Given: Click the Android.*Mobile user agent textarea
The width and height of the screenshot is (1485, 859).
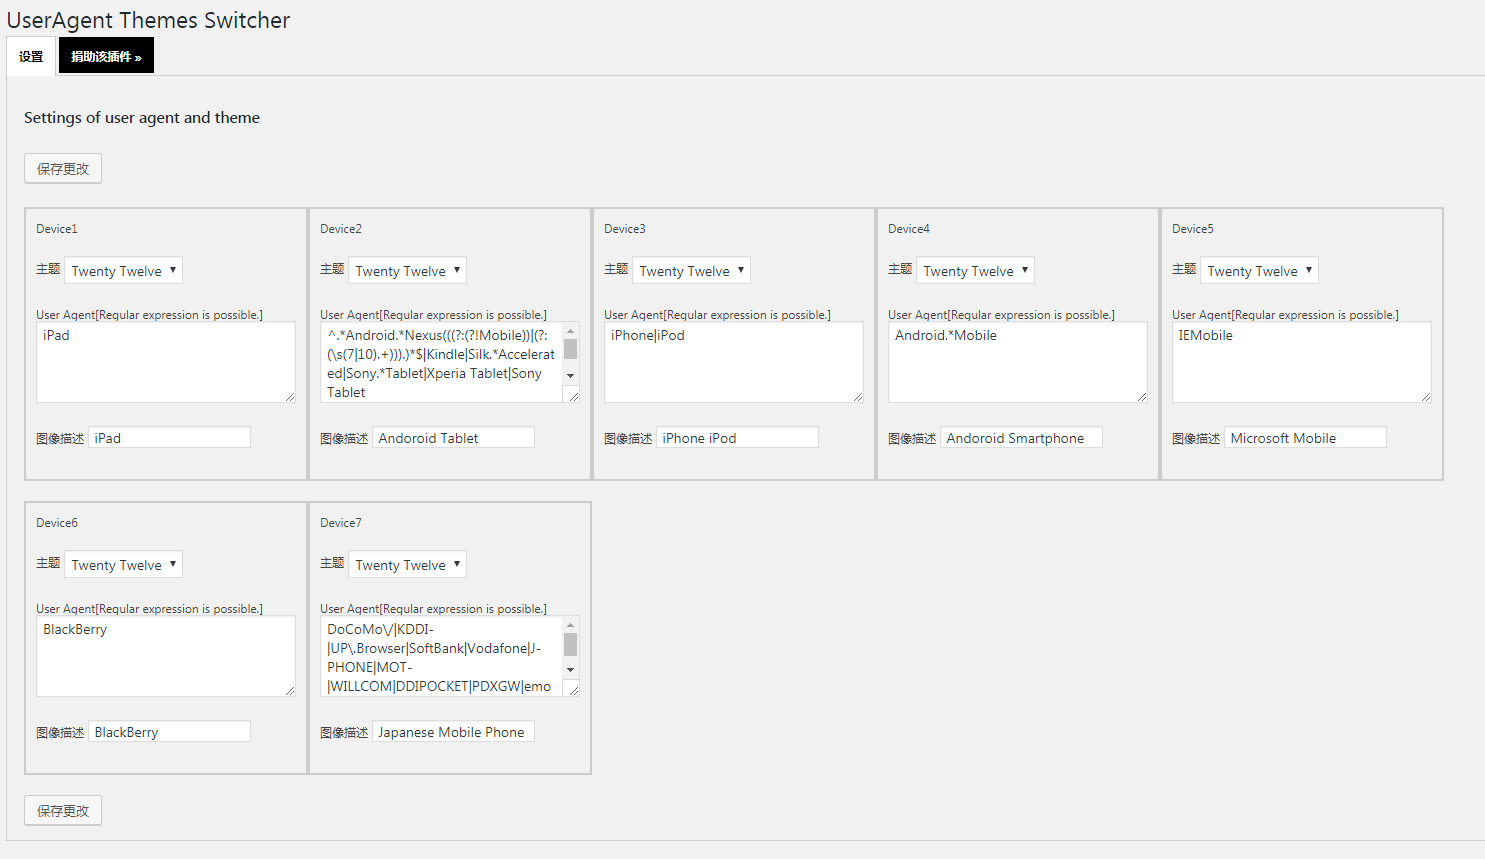Looking at the screenshot, I should (x=1018, y=362).
